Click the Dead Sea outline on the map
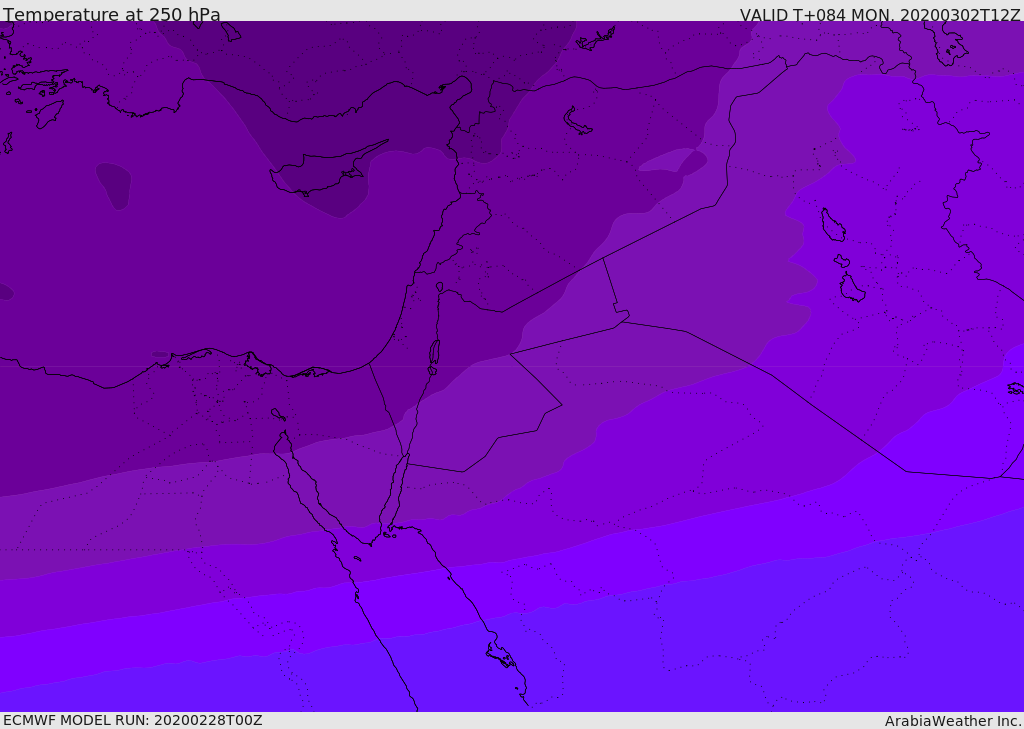Image resolution: width=1024 pixels, height=729 pixels. pyautogui.click(x=434, y=353)
